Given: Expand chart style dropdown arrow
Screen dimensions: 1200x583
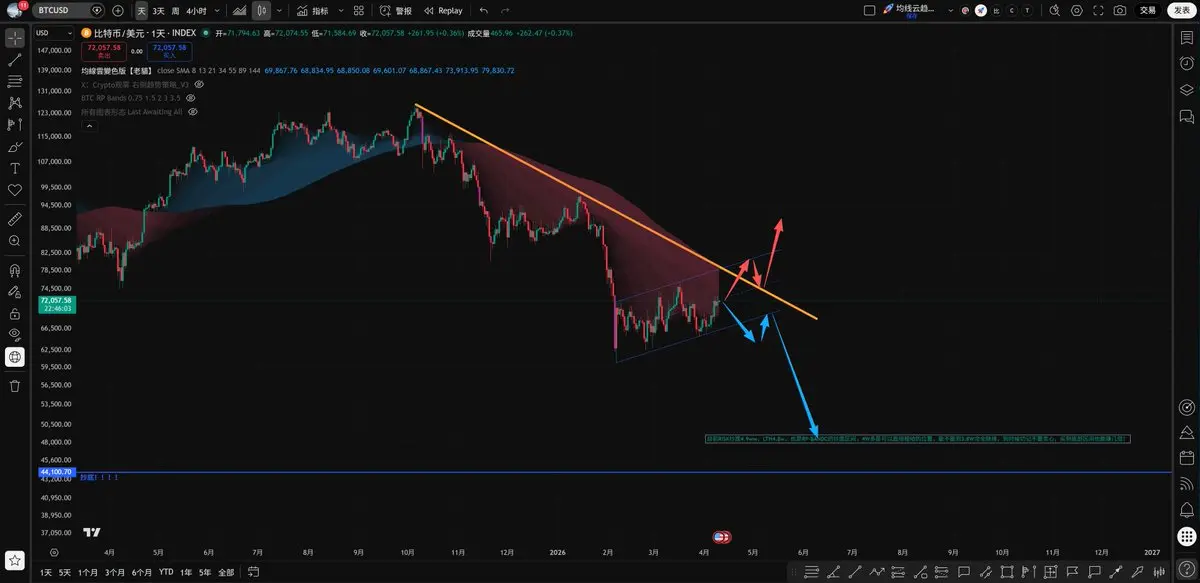Looking at the screenshot, I should (277, 10).
